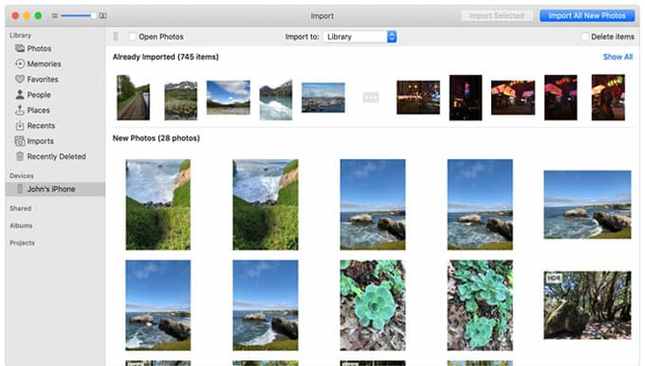Select the Recents clock icon
This screenshot has width=645, height=366.
pyautogui.click(x=20, y=125)
